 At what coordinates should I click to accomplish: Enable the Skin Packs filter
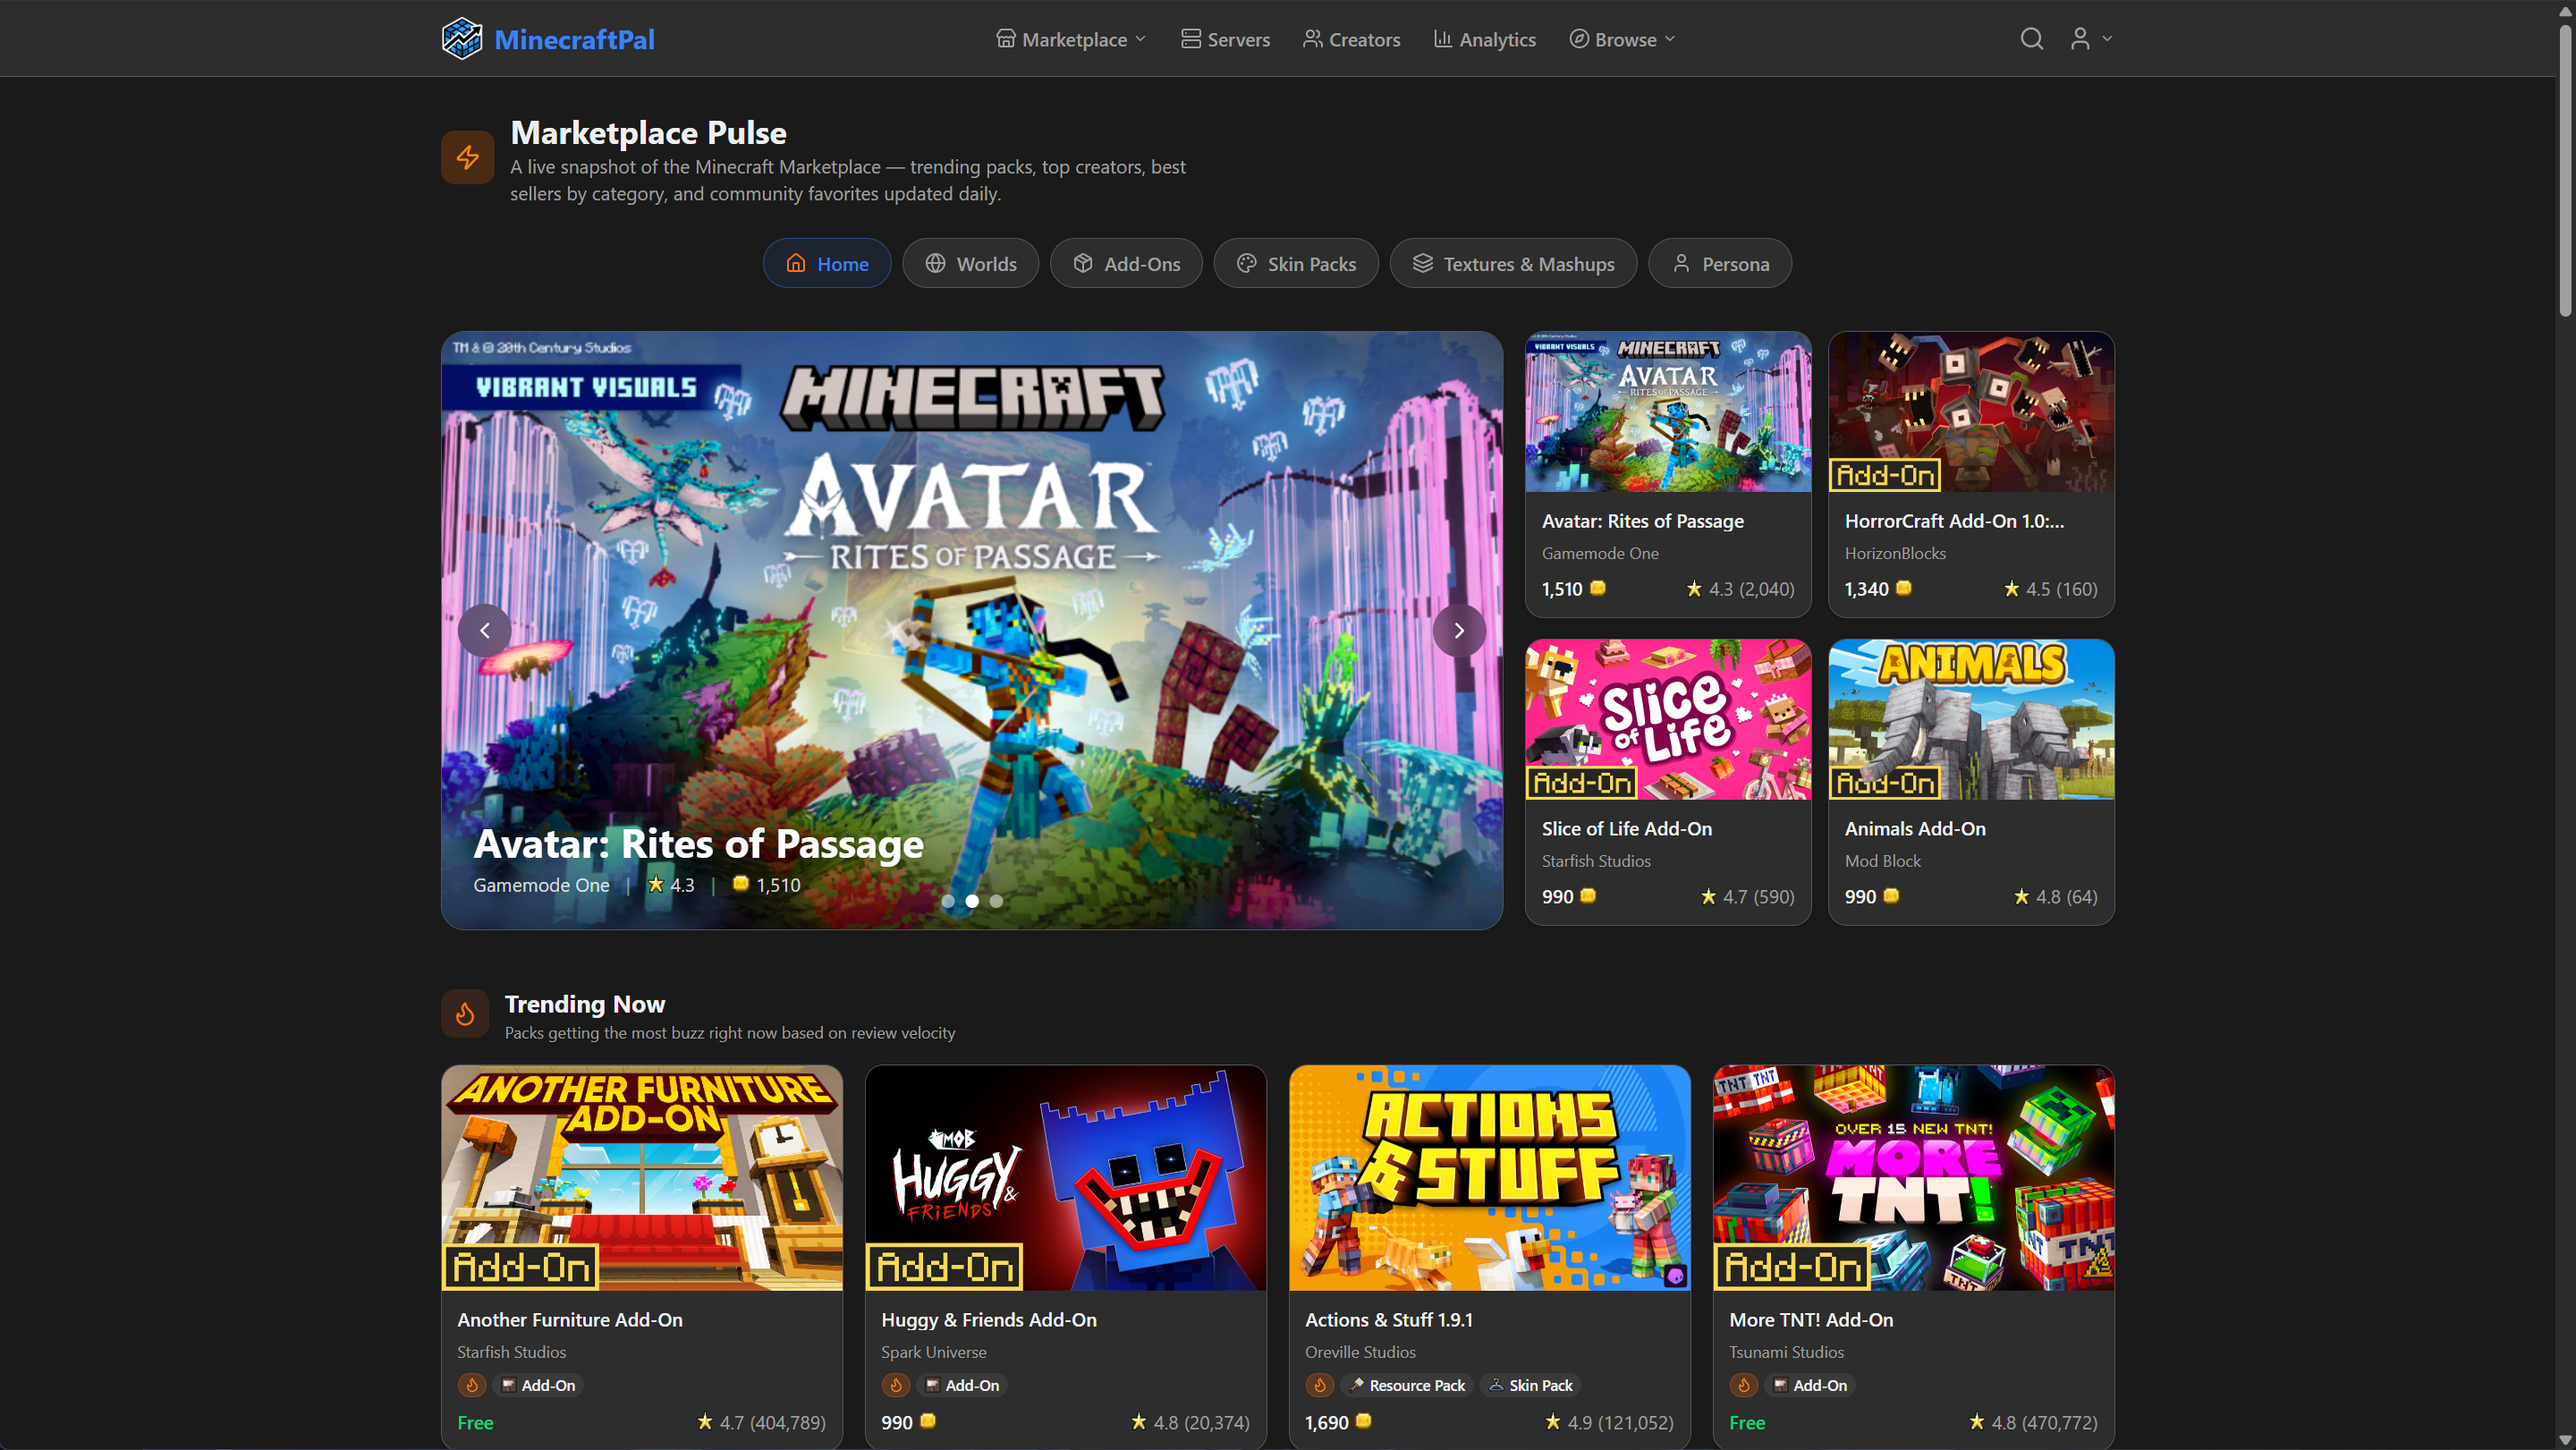[1295, 263]
